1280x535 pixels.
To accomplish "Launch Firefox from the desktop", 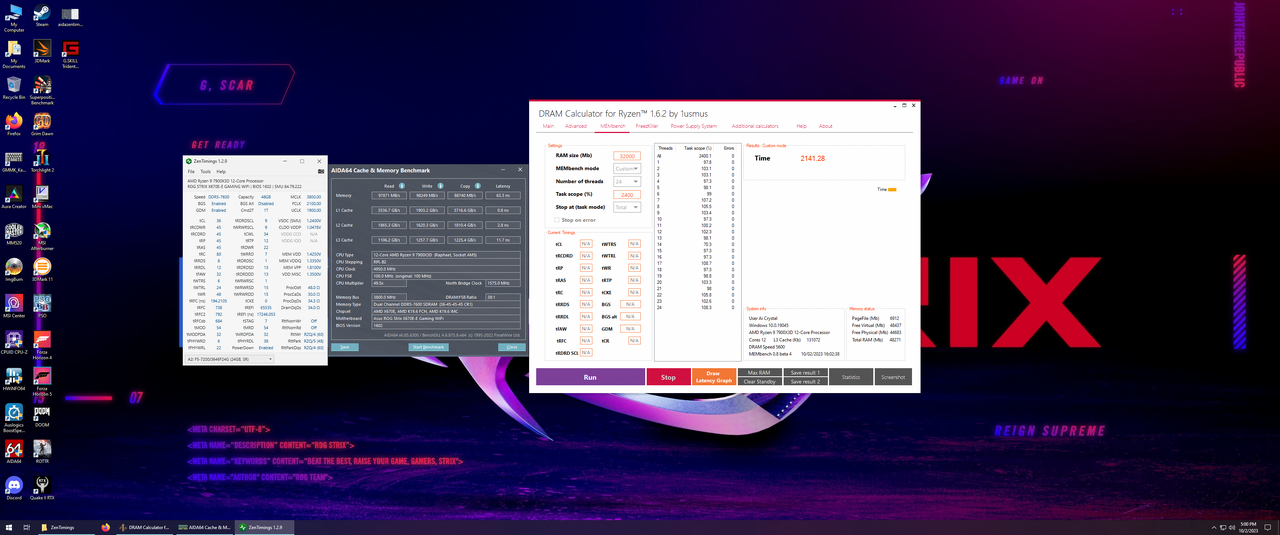I will point(14,125).
